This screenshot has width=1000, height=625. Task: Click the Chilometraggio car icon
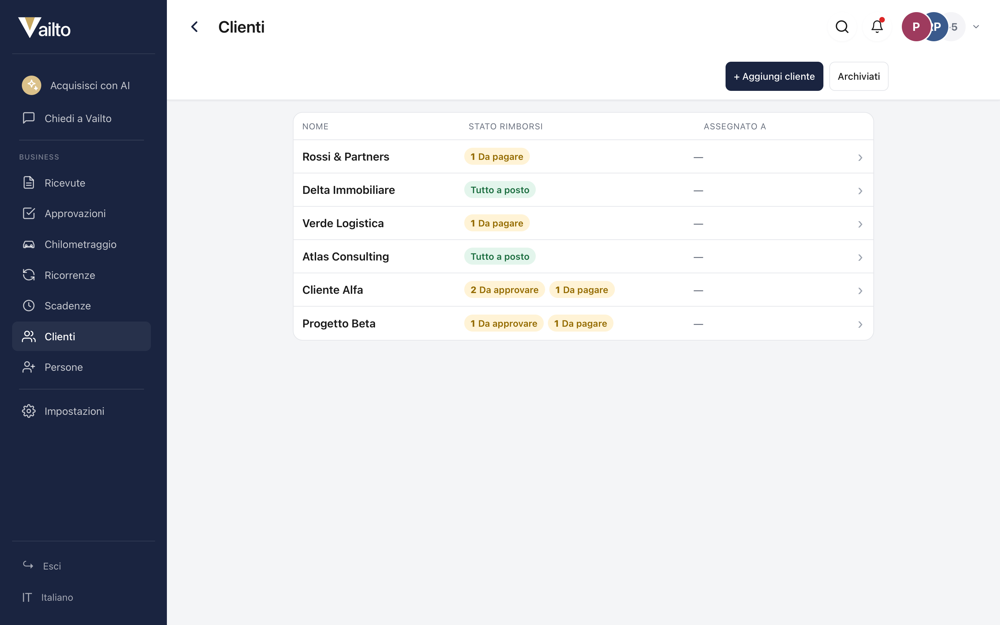pyautogui.click(x=29, y=244)
